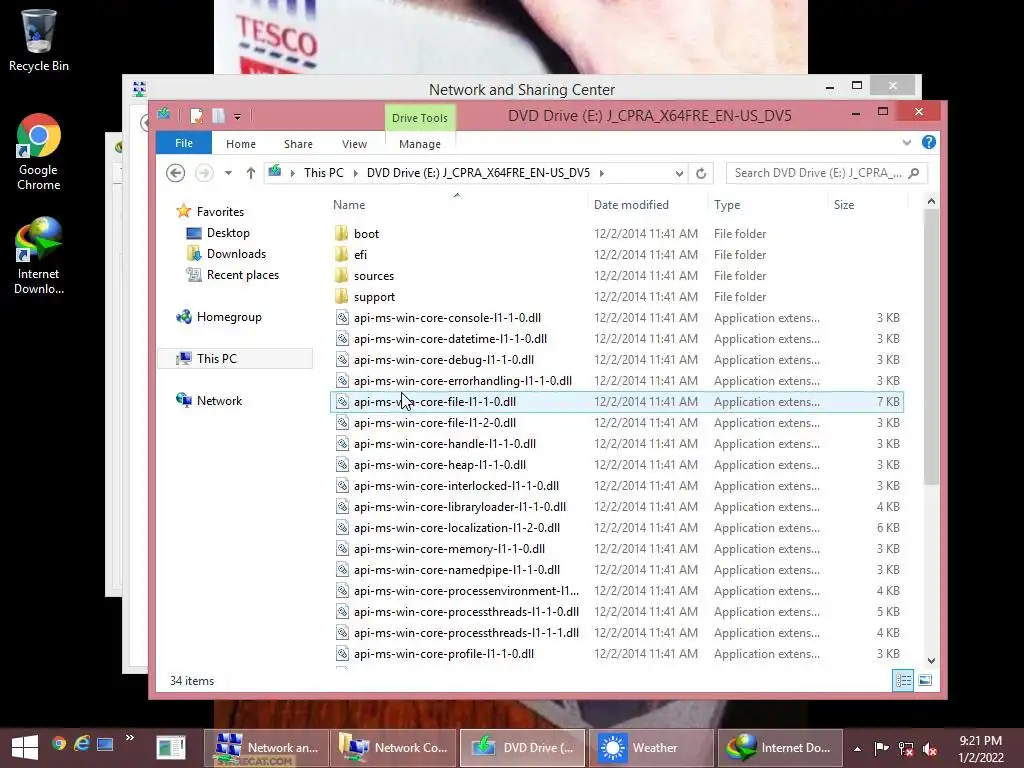Select api-ms-win-core-debug-l1-1-0.dll file
This screenshot has width=1024, height=768.
click(617, 360)
